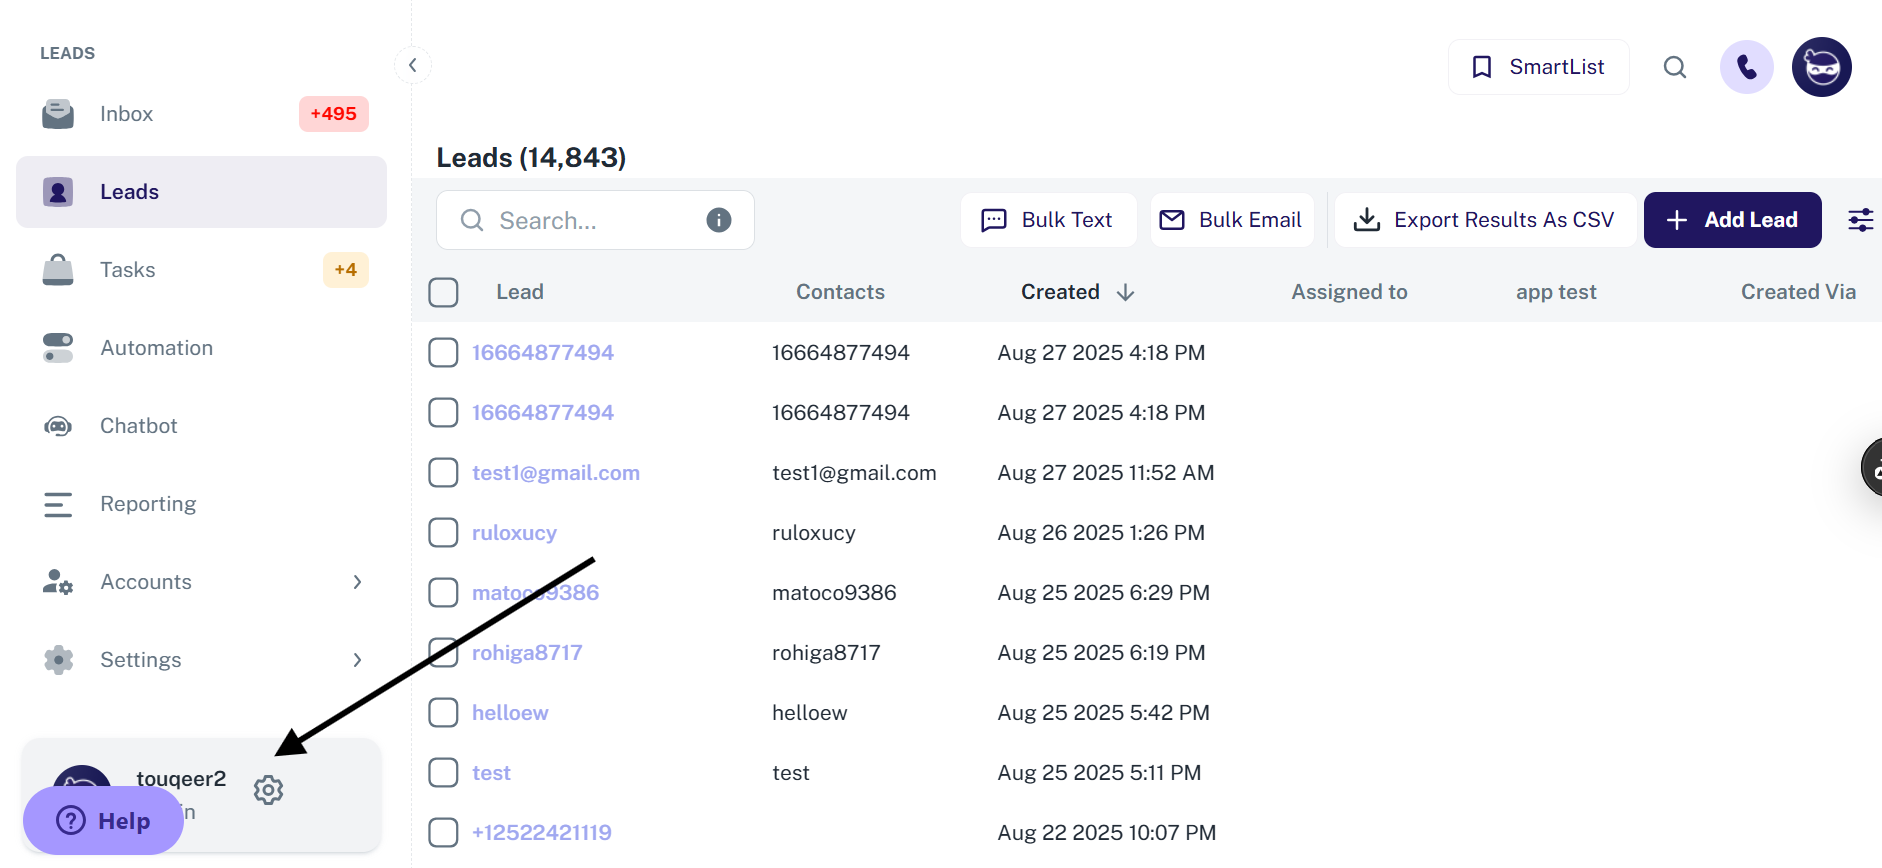Expand the Accounts submenu chevron
Image resolution: width=1882 pixels, height=868 pixels.
[x=357, y=582]
